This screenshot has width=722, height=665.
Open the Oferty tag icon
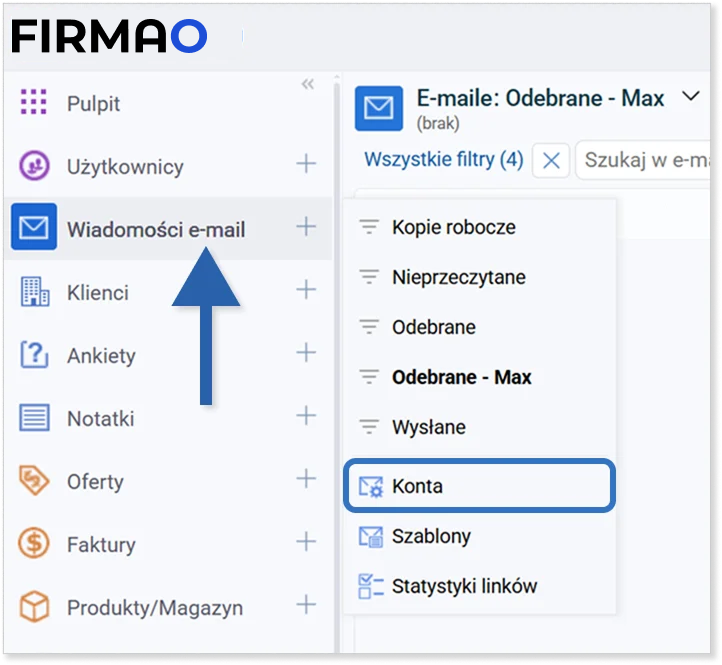(x=34, y=481)
